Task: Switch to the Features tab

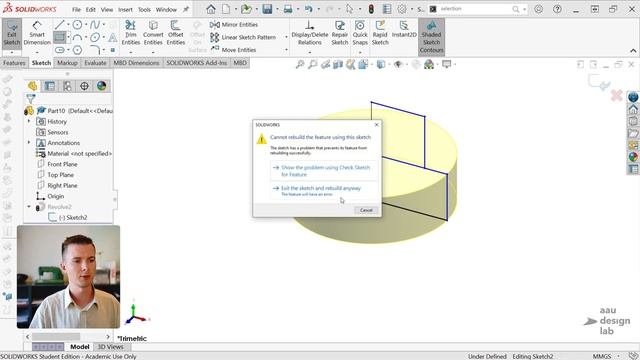Action: click(14, 63)
